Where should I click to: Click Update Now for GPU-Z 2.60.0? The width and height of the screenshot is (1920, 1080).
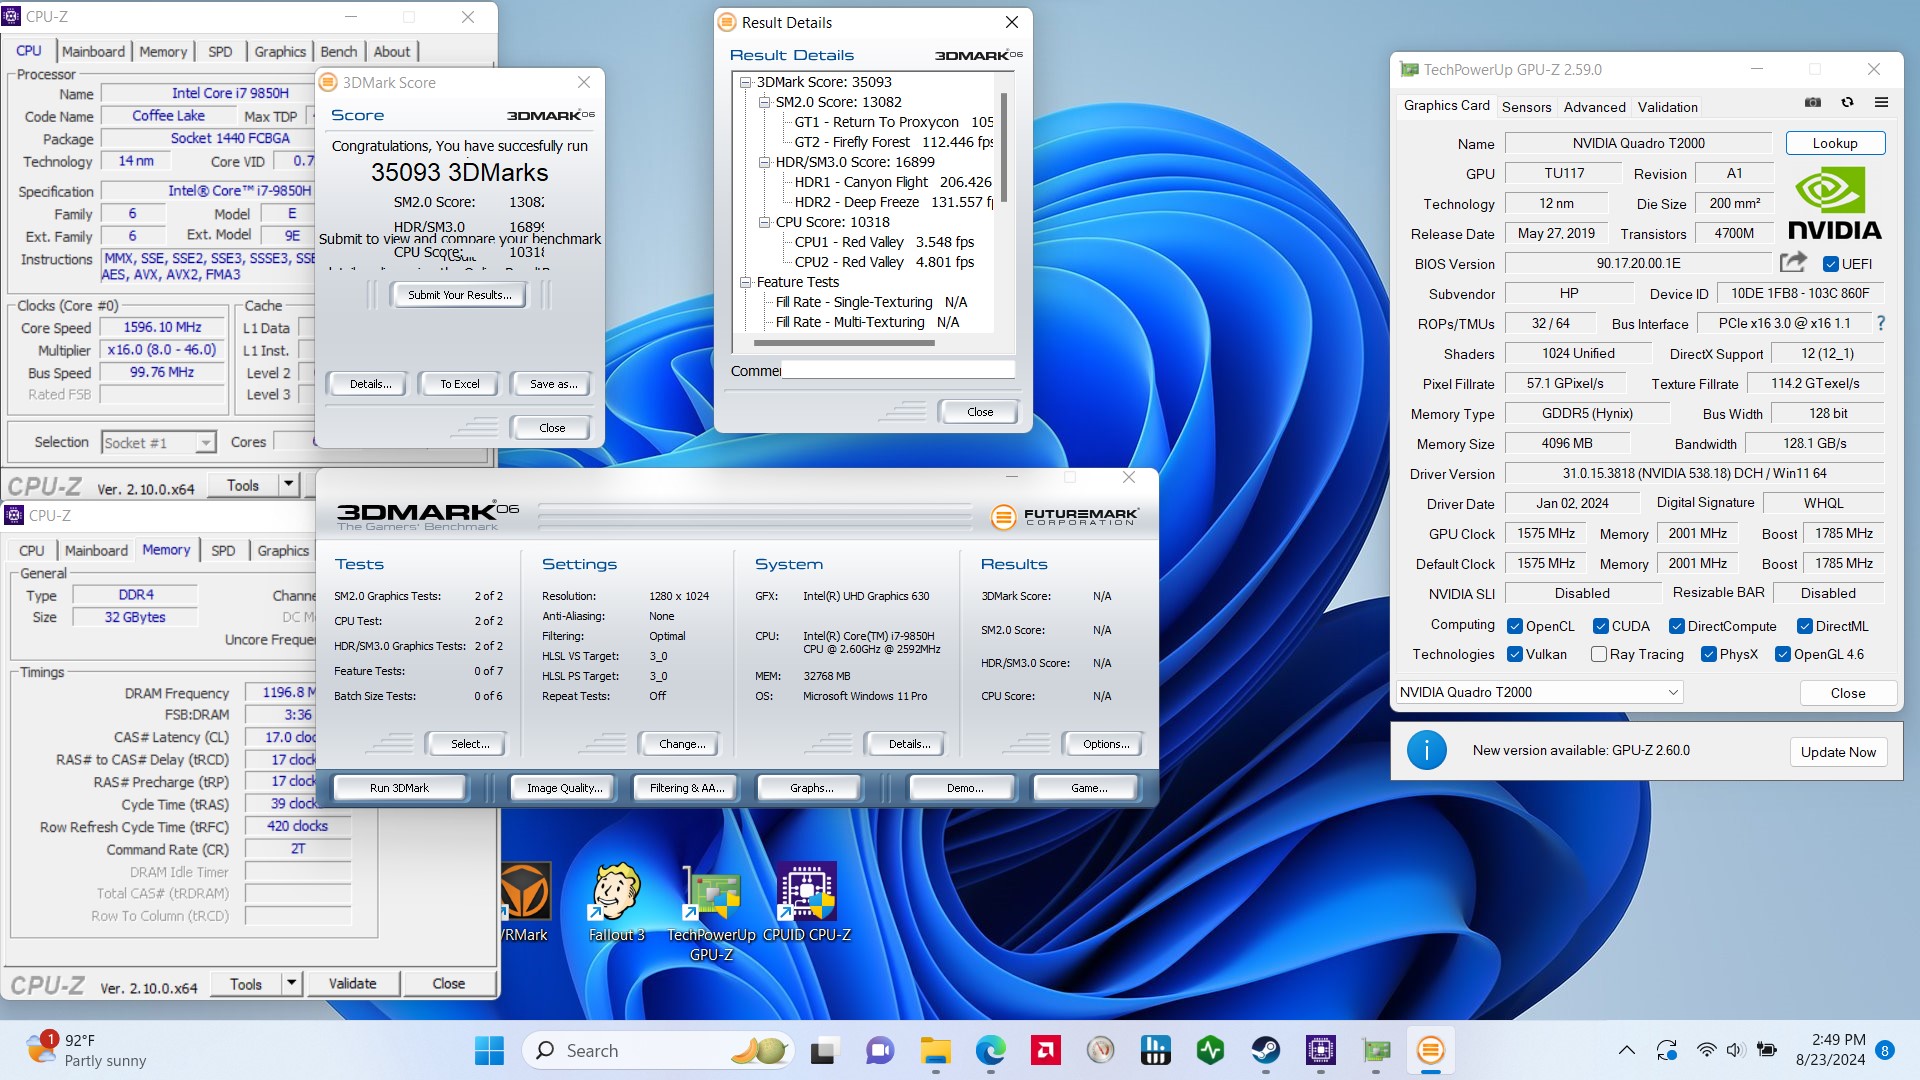click(x=1838, y=752)
